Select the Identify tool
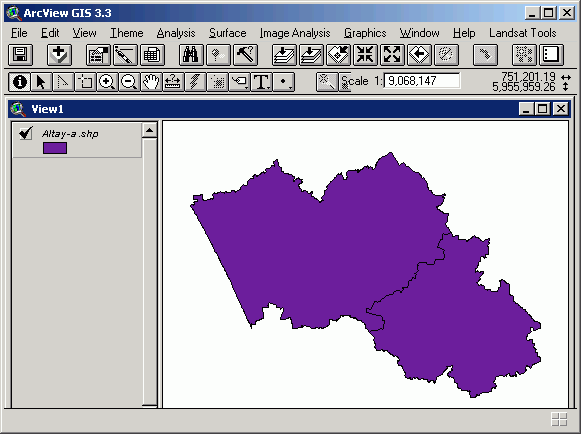The height and width of the screenshot is (434, 581). pos(20,82)
